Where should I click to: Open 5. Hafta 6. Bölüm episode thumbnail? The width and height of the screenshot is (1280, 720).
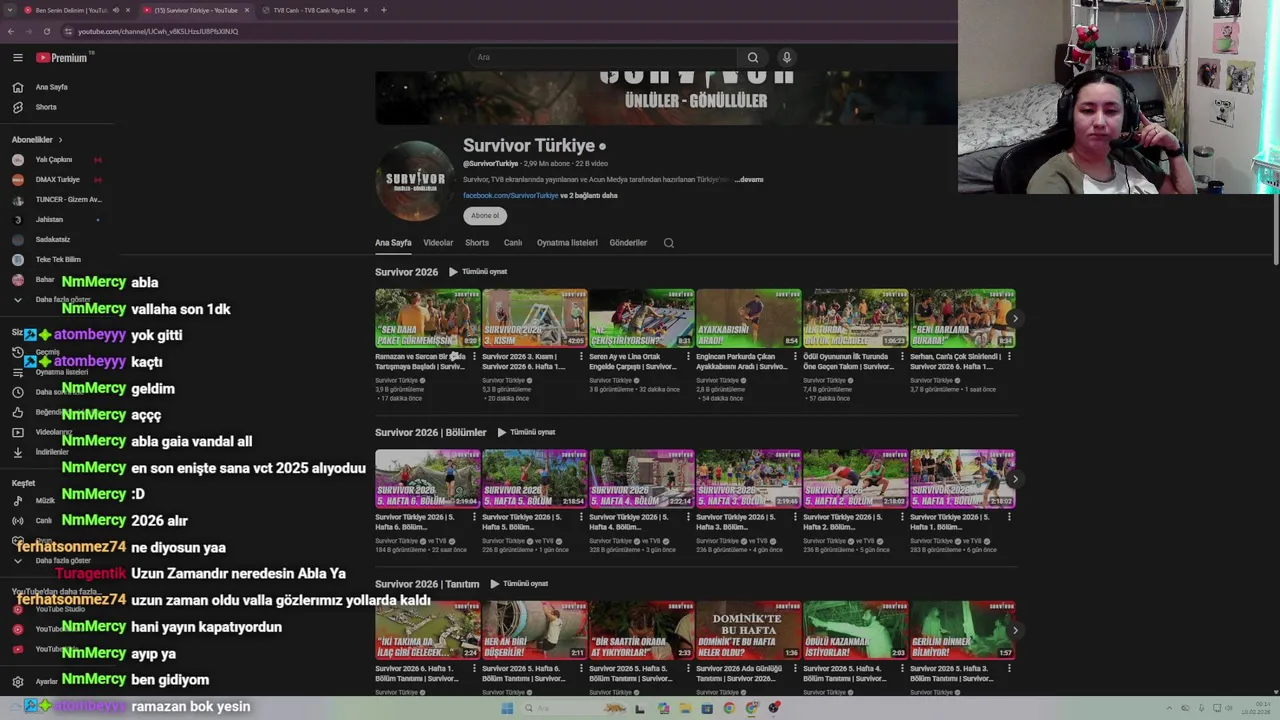(x=428, y=479)
